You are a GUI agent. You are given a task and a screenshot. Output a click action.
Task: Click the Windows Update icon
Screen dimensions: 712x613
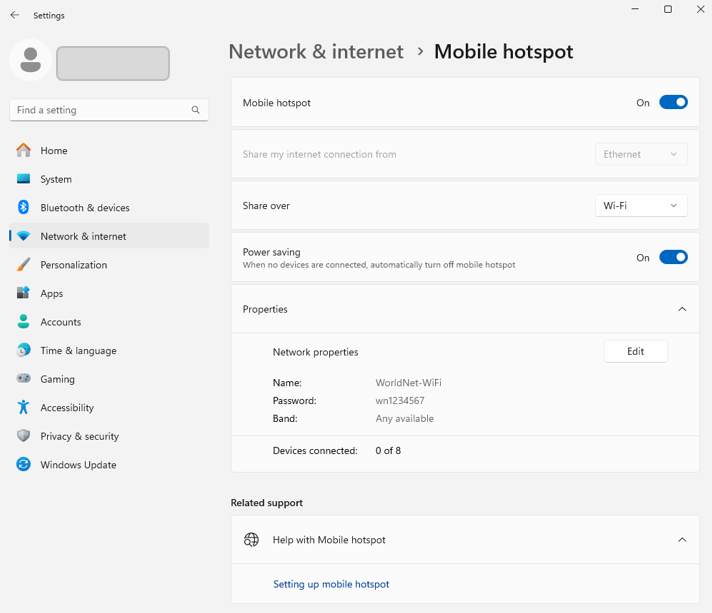pos(23,465)
